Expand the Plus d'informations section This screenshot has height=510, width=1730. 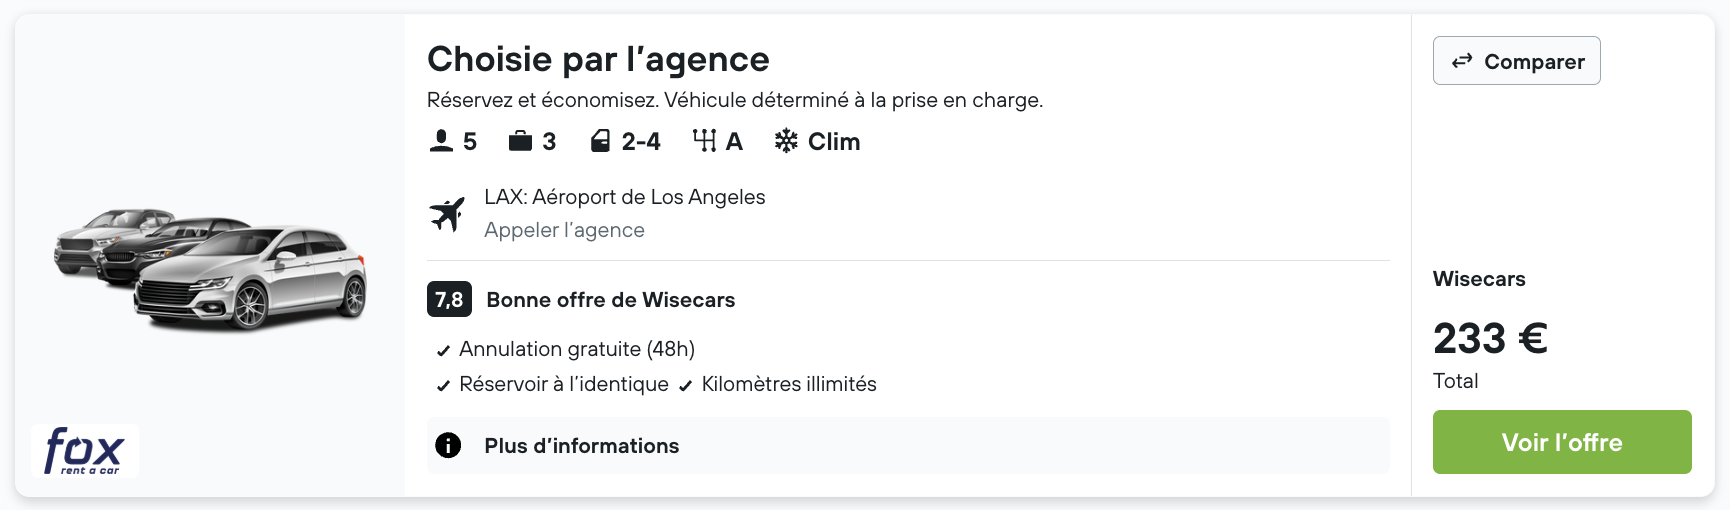coord(908,445)
